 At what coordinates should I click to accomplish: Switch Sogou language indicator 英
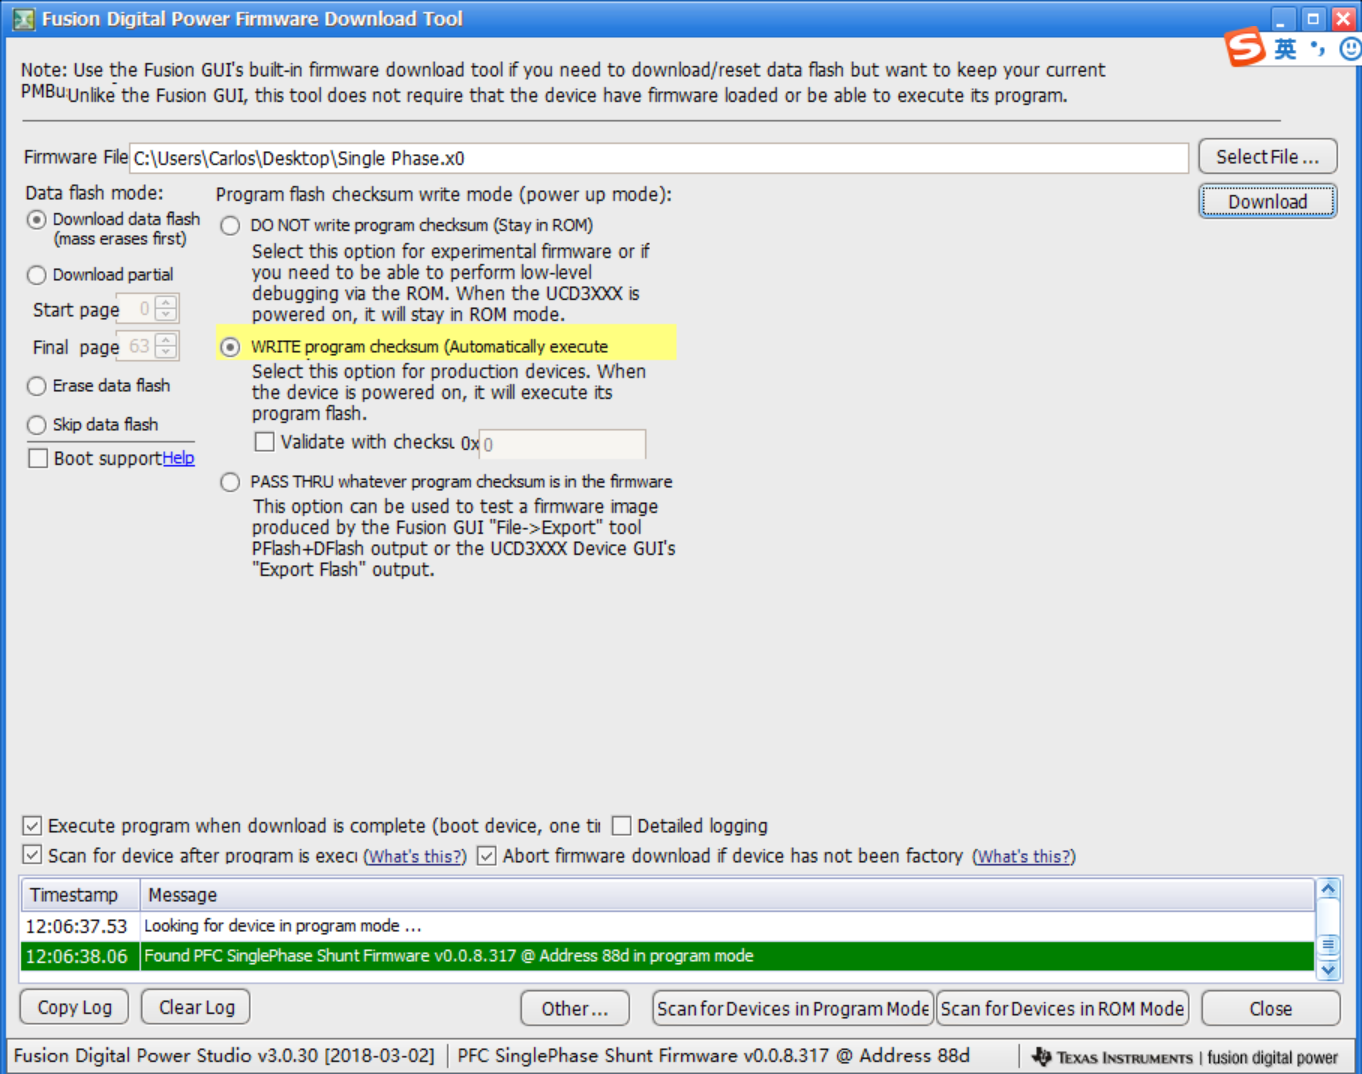pos(1285,48)
